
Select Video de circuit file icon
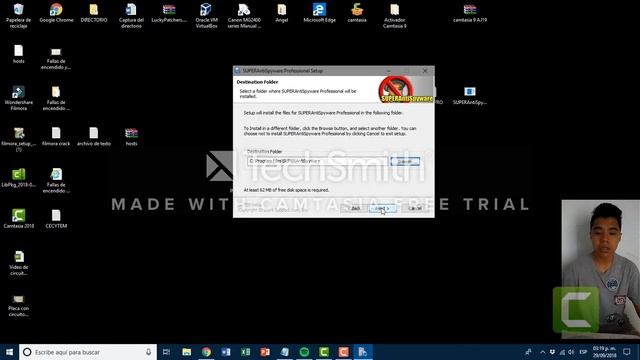click(x=18, y=263)
